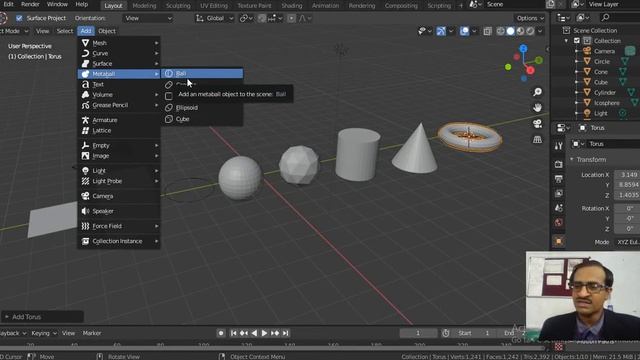Select wireframe viewport shading mode
This screenshot has width=640, height=360.
500,31
